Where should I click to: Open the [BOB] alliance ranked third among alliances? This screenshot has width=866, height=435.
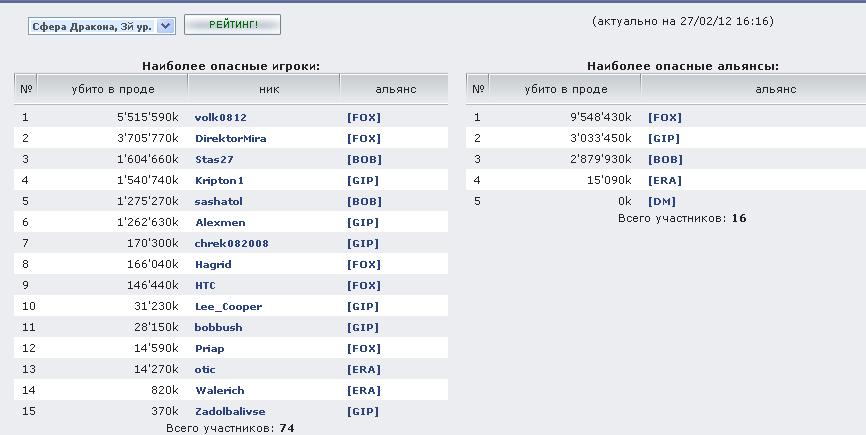pos(664,159)
